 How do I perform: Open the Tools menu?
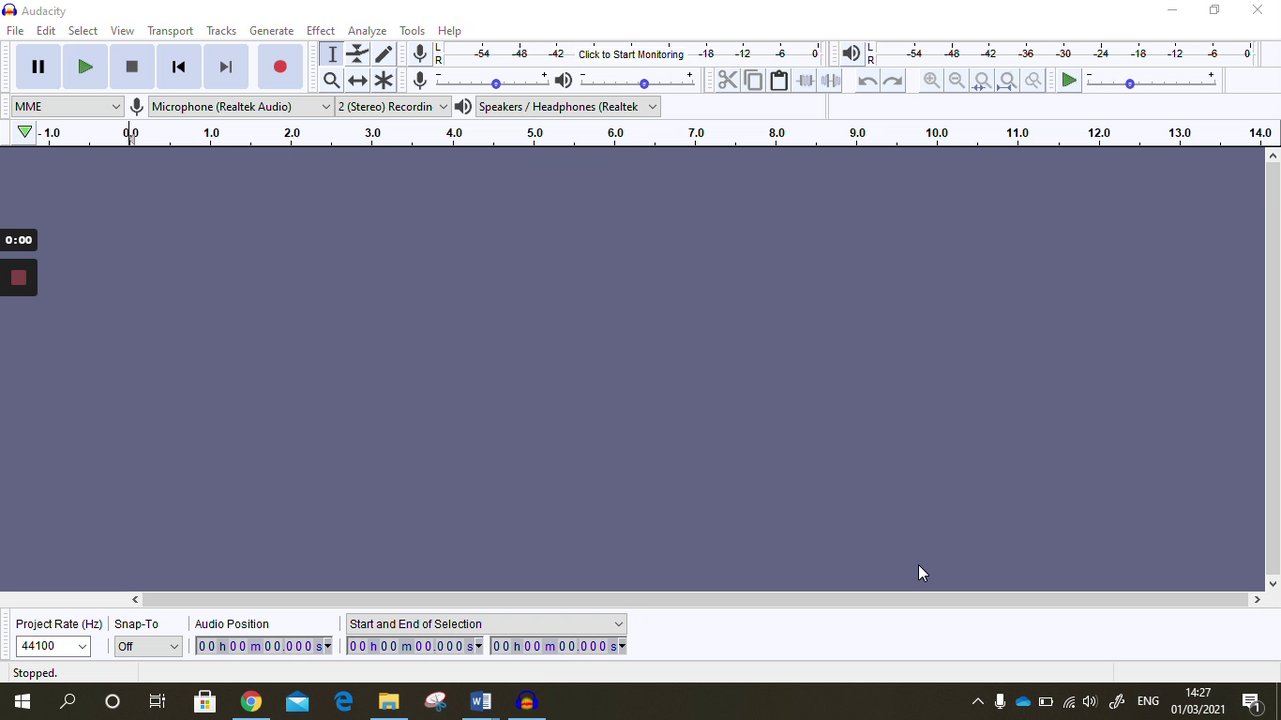click(x=412, y=31)
